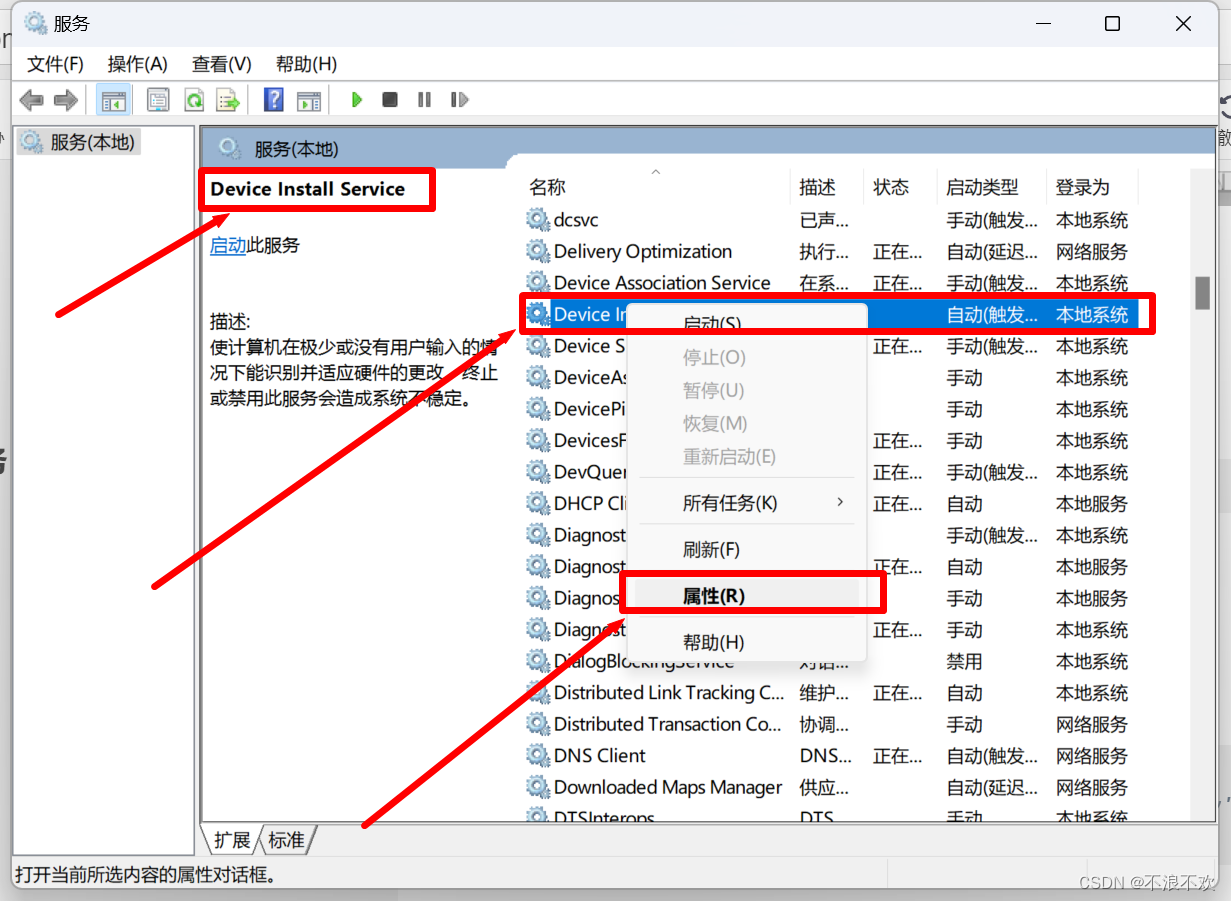This screenshot has width=1231, height=901.
Task: Open the 查看(V) menu
Action: pos(222,64)
